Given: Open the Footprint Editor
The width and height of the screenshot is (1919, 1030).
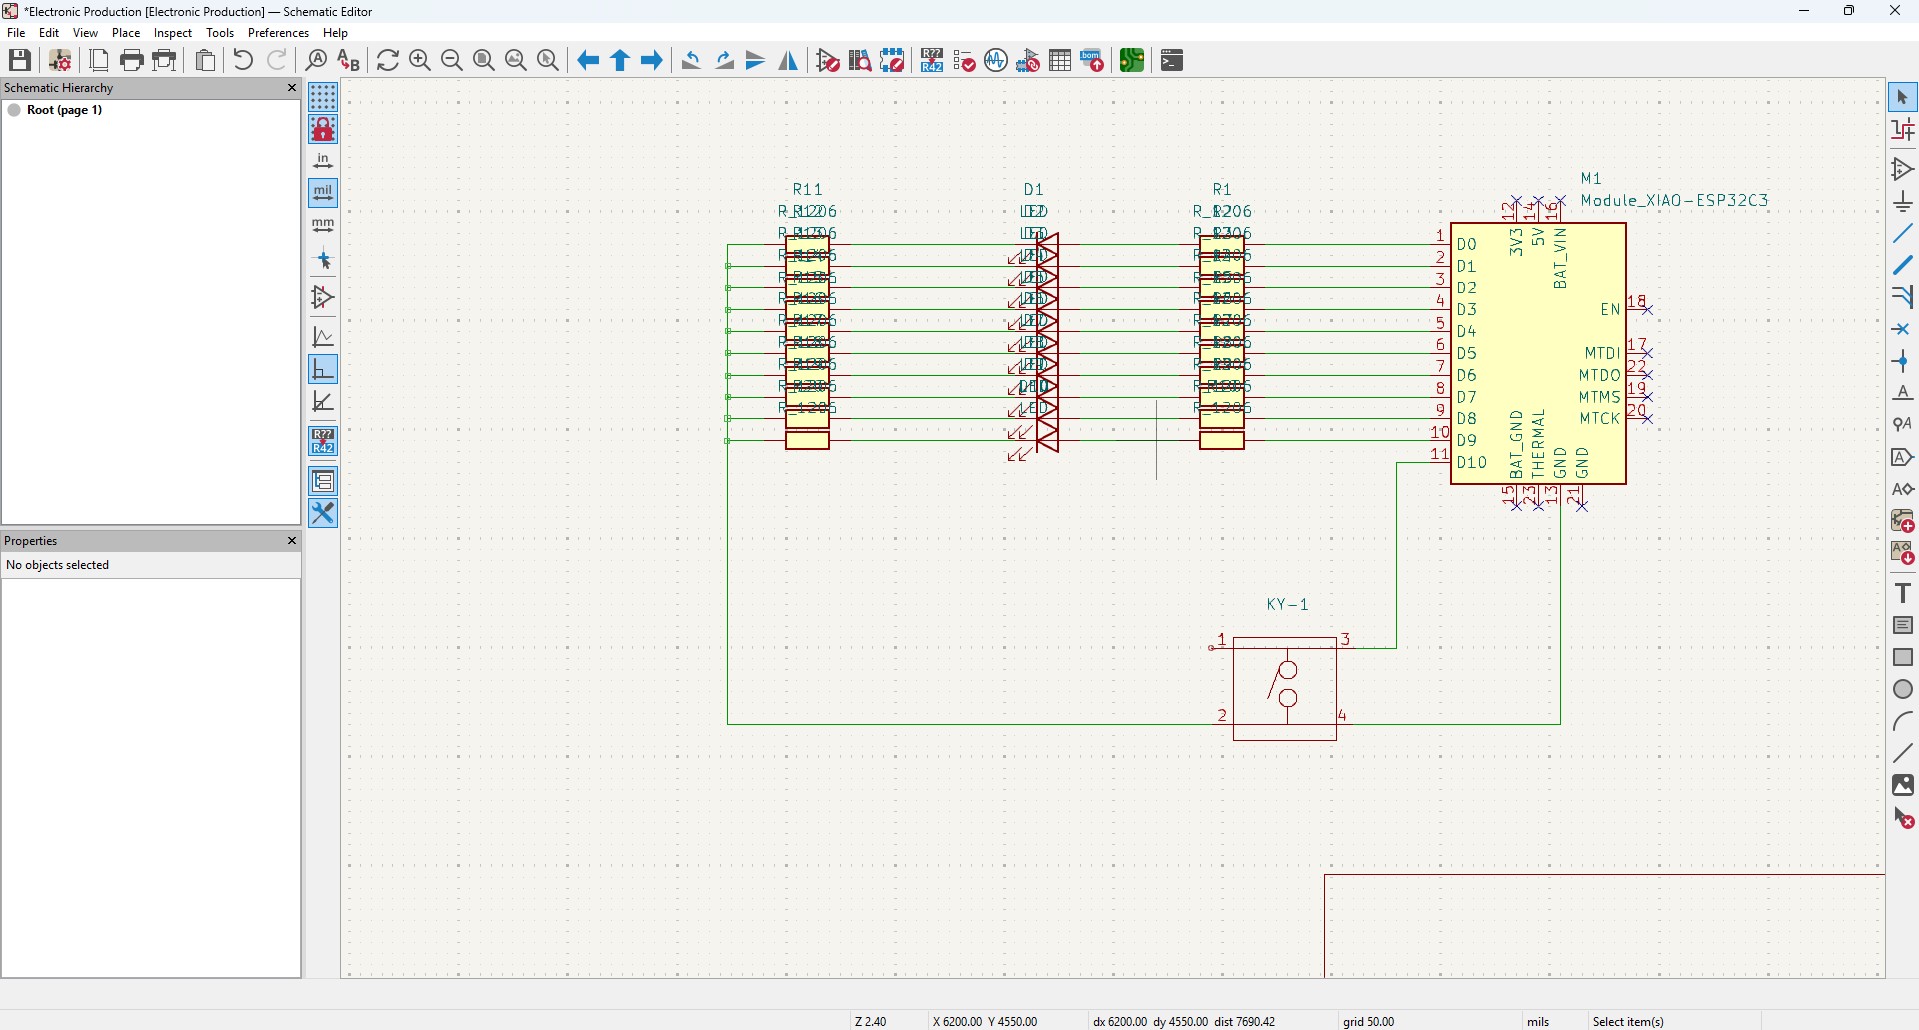Looking at the screenshot, I should pyautogui.click(x=893, y=60).
